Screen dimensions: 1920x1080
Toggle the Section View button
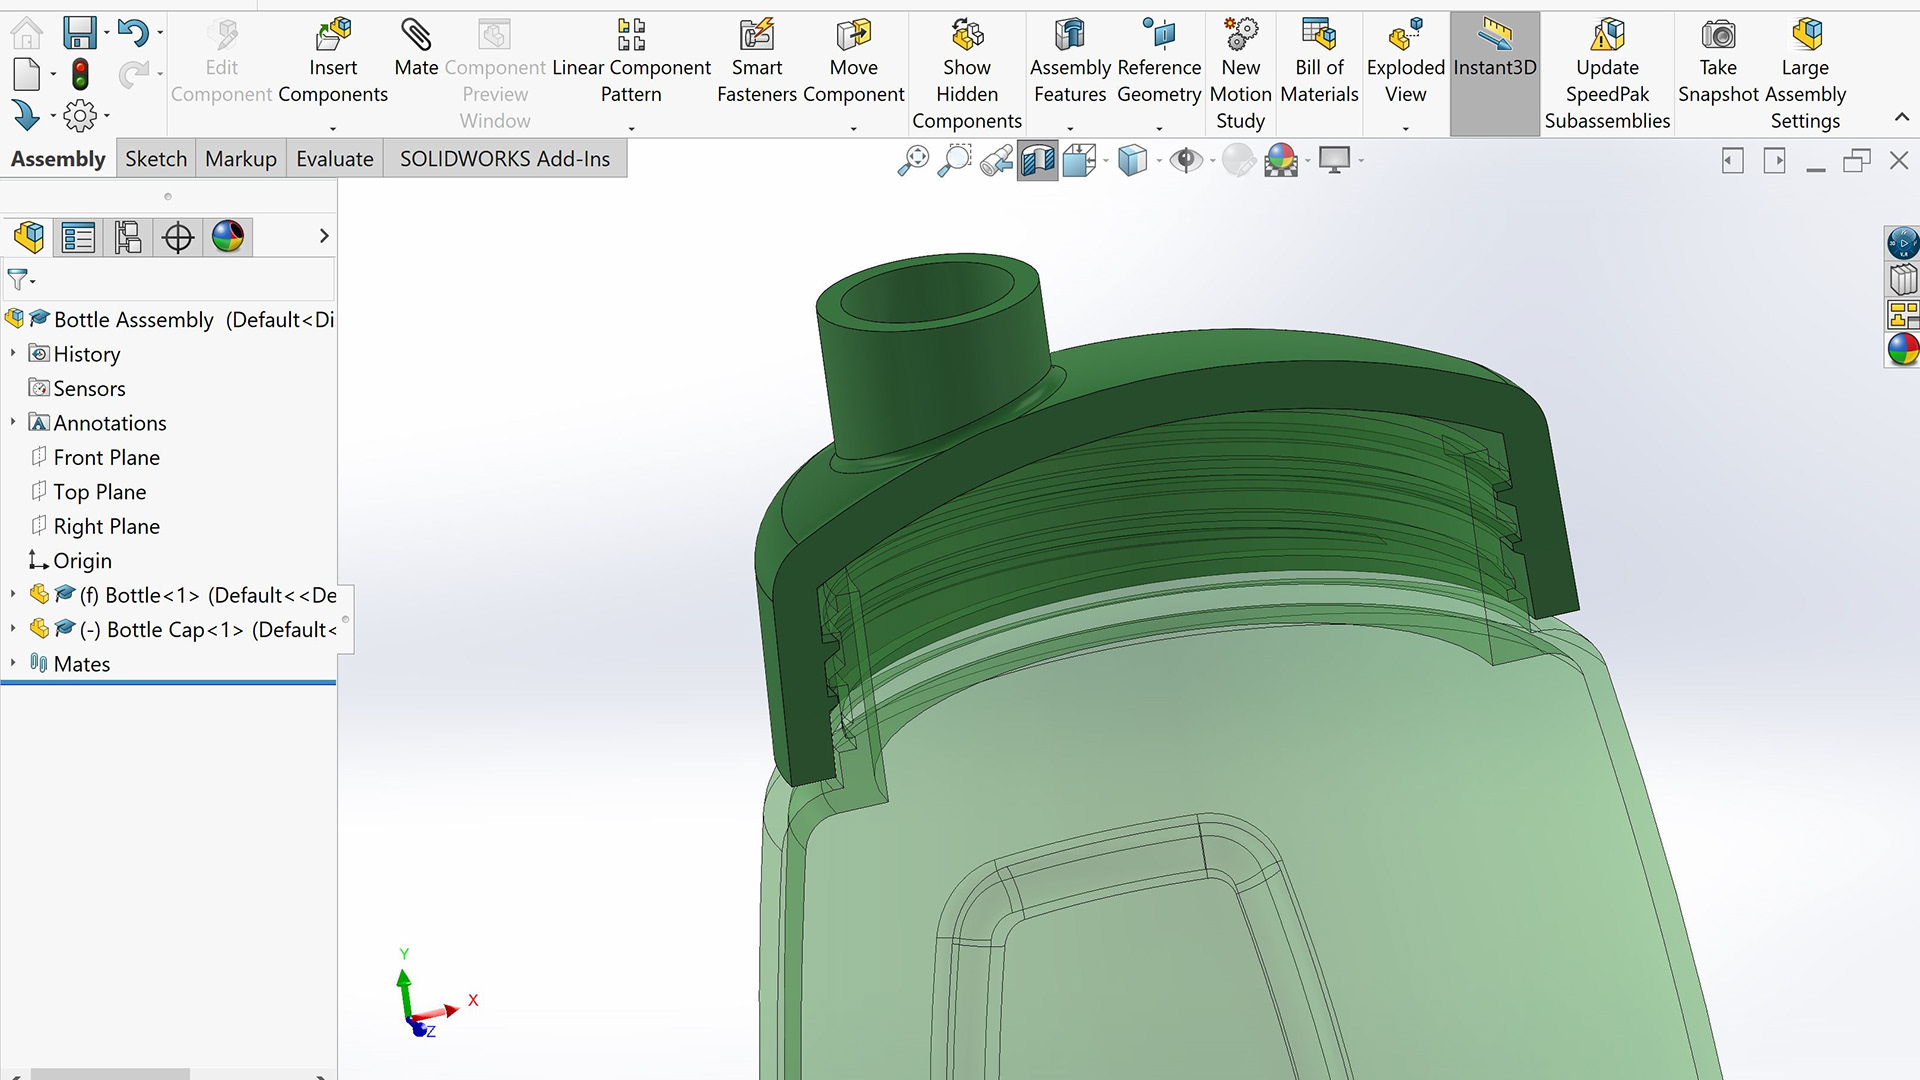[x=1037, y=160]
